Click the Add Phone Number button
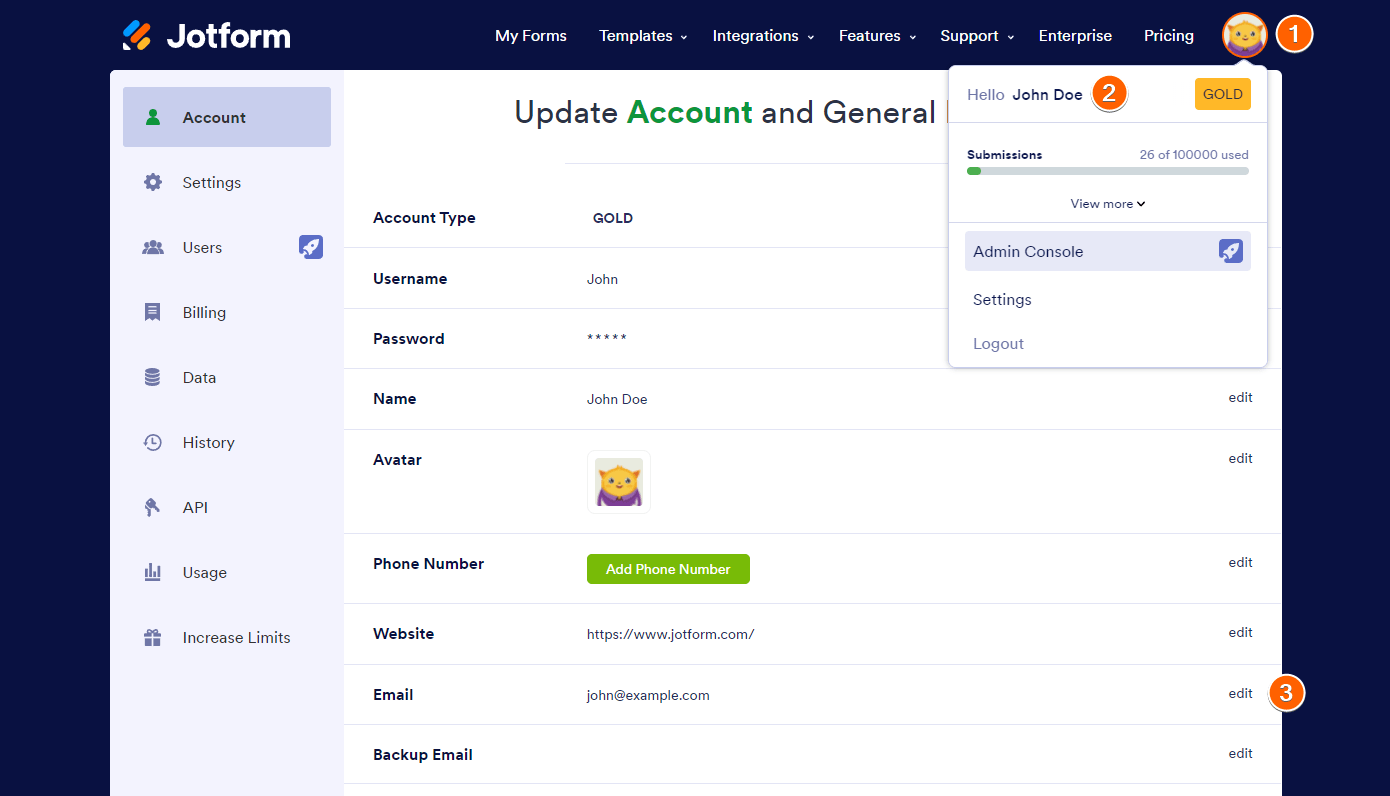 668,569
